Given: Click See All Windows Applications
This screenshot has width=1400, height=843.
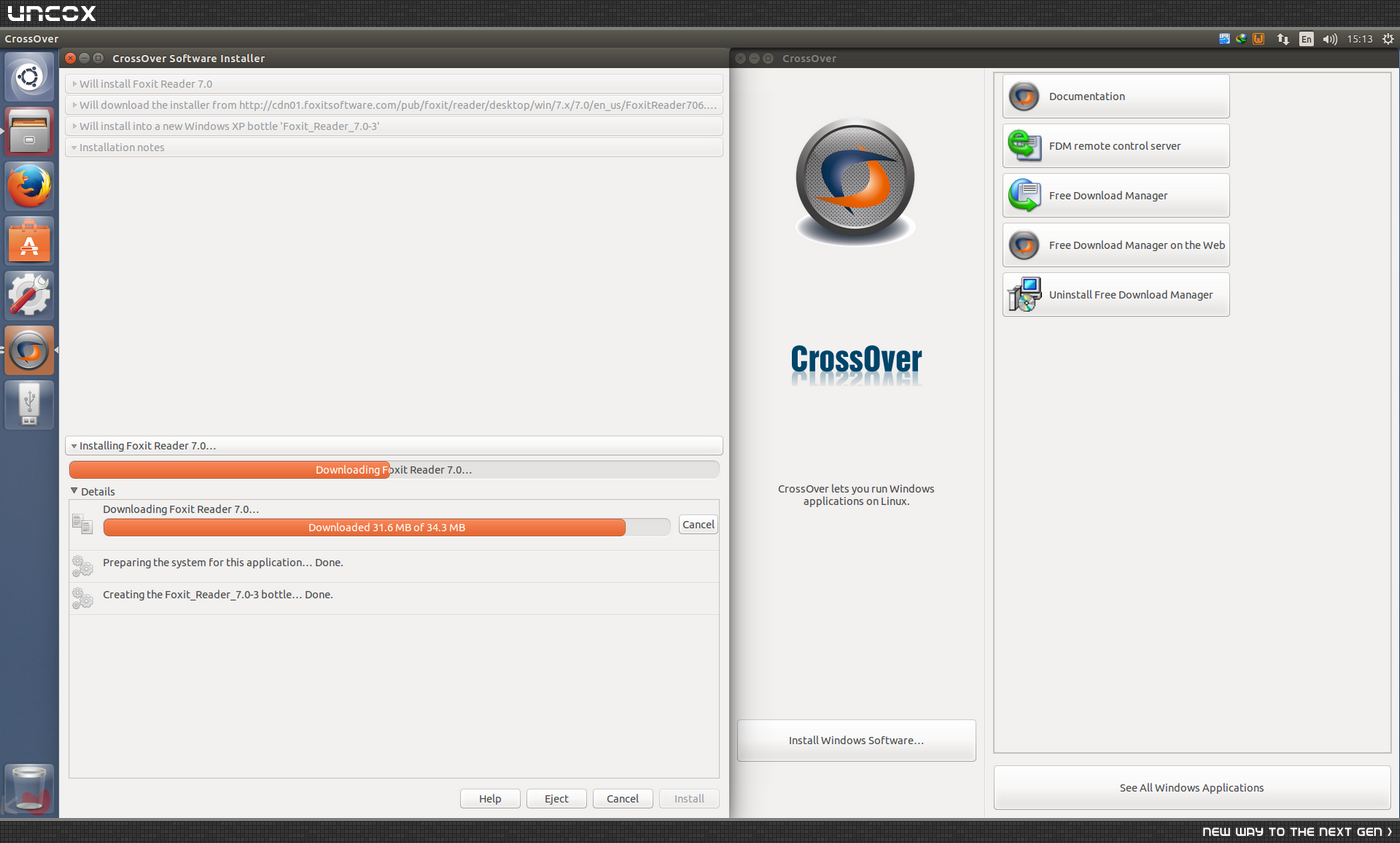Looking at the screenshot, I should pyautogui.click(x=1191, y=787).
